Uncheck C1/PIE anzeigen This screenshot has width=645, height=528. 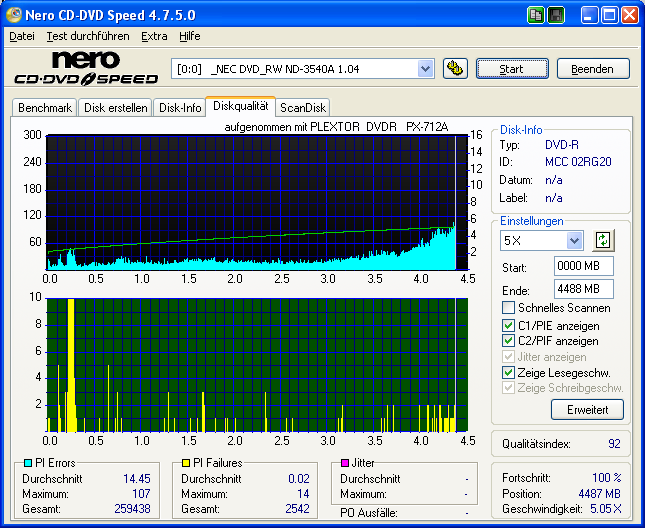pos(509,326)
